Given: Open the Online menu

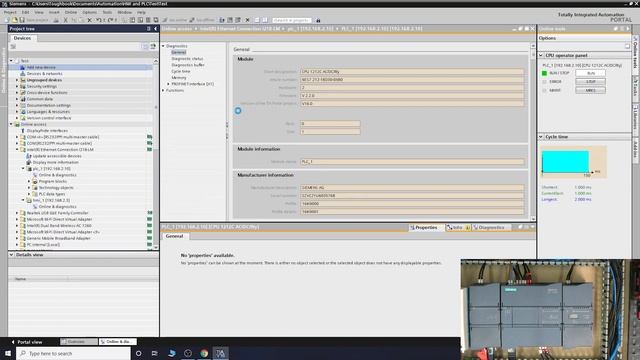Looking at the screenshot, I should [71, 12].
